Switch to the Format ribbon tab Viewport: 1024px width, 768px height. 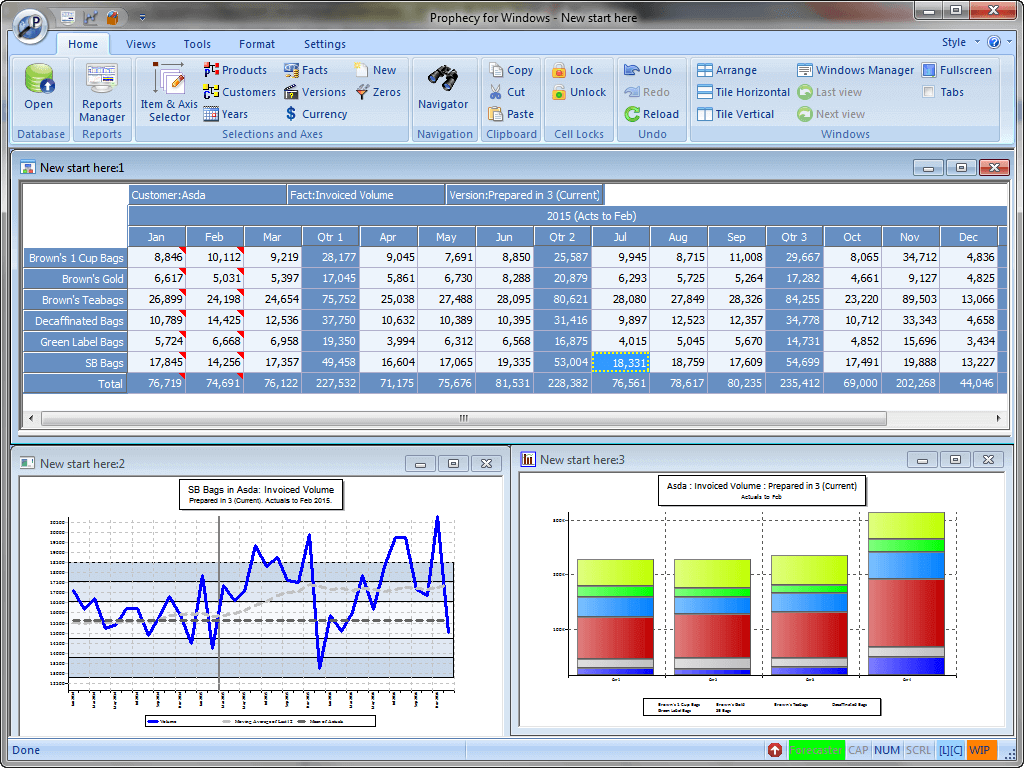257,44
